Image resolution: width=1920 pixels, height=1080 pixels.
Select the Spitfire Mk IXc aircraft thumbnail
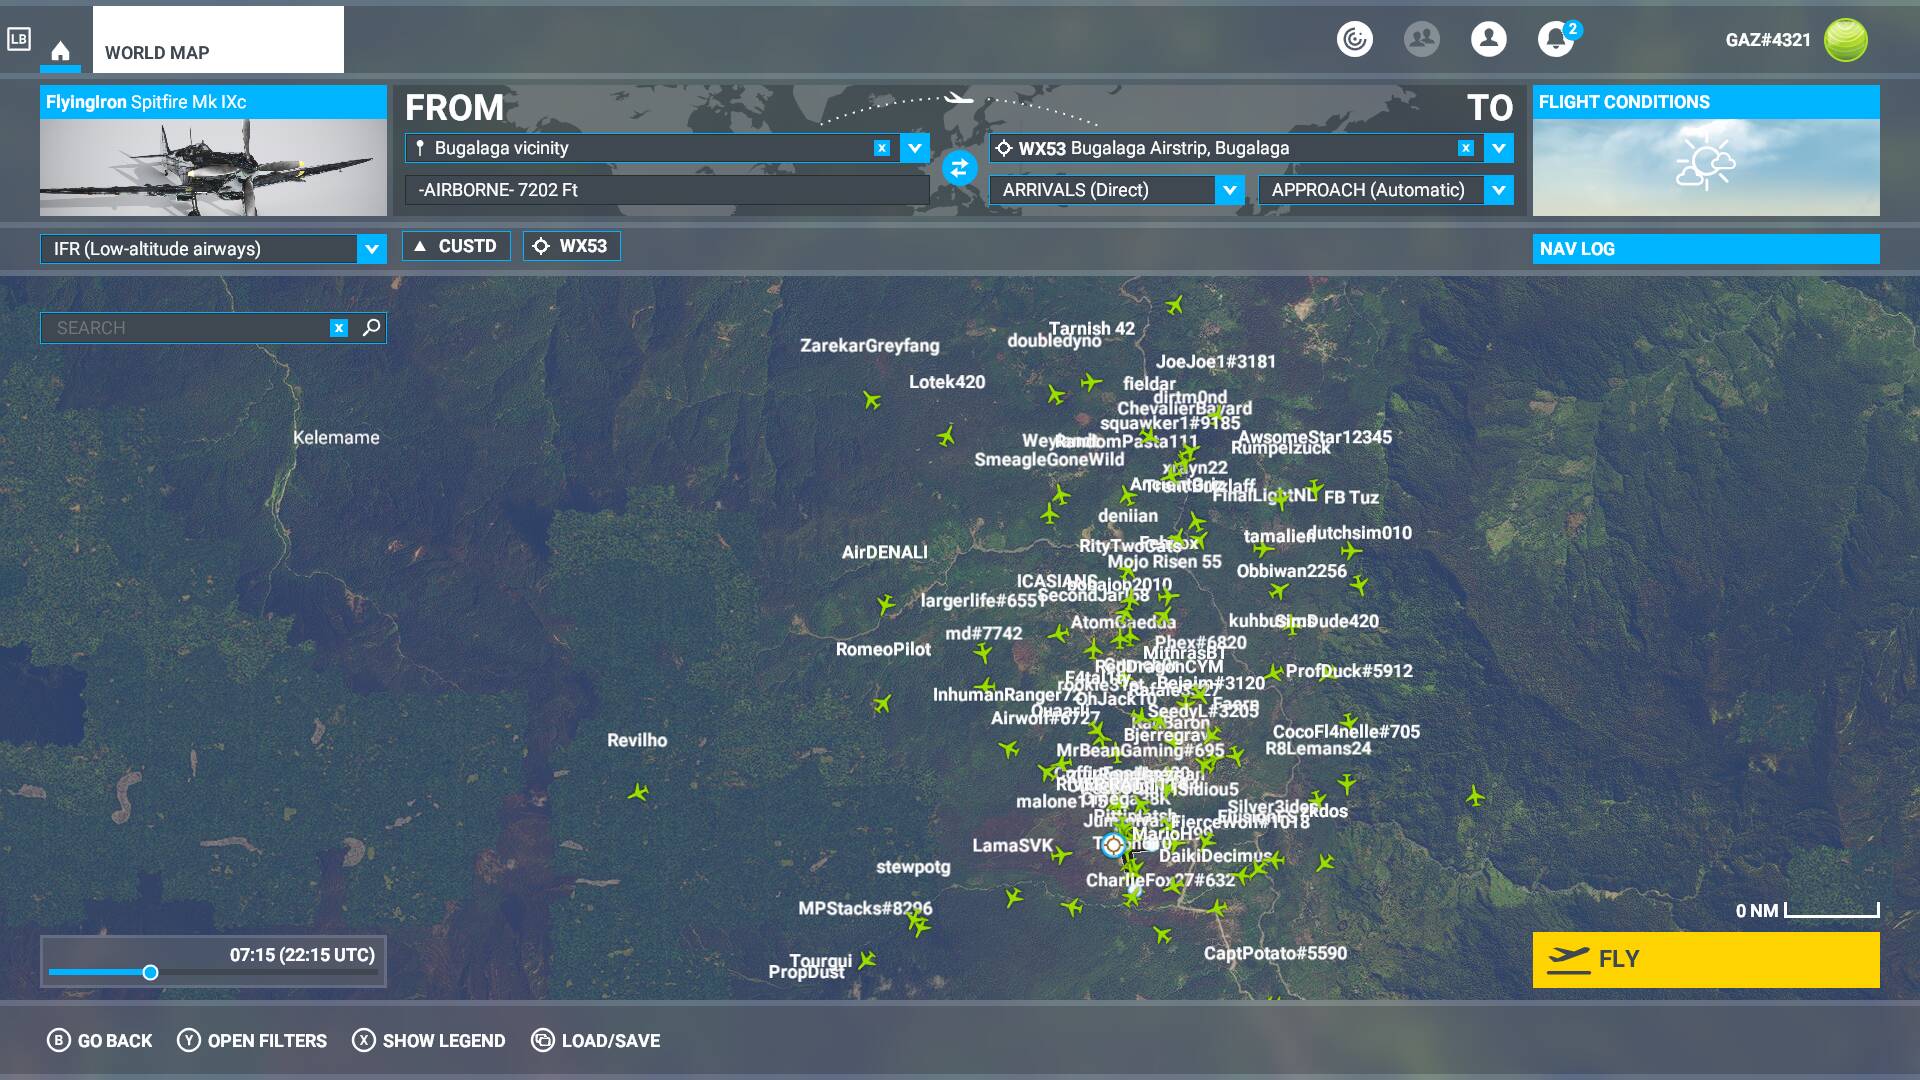(213, 166)
